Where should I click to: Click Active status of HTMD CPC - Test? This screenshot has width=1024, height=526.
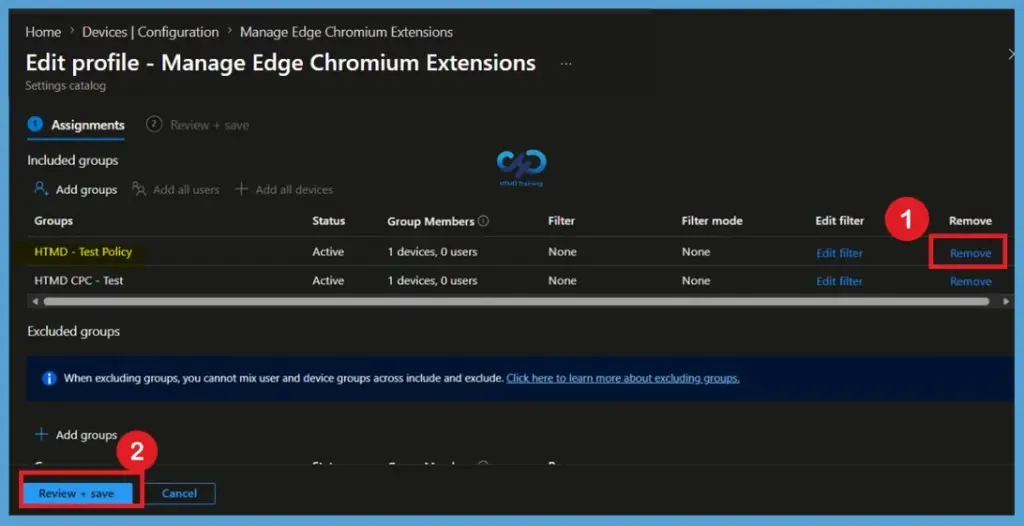pyautogui.click(x=328, y=280)
